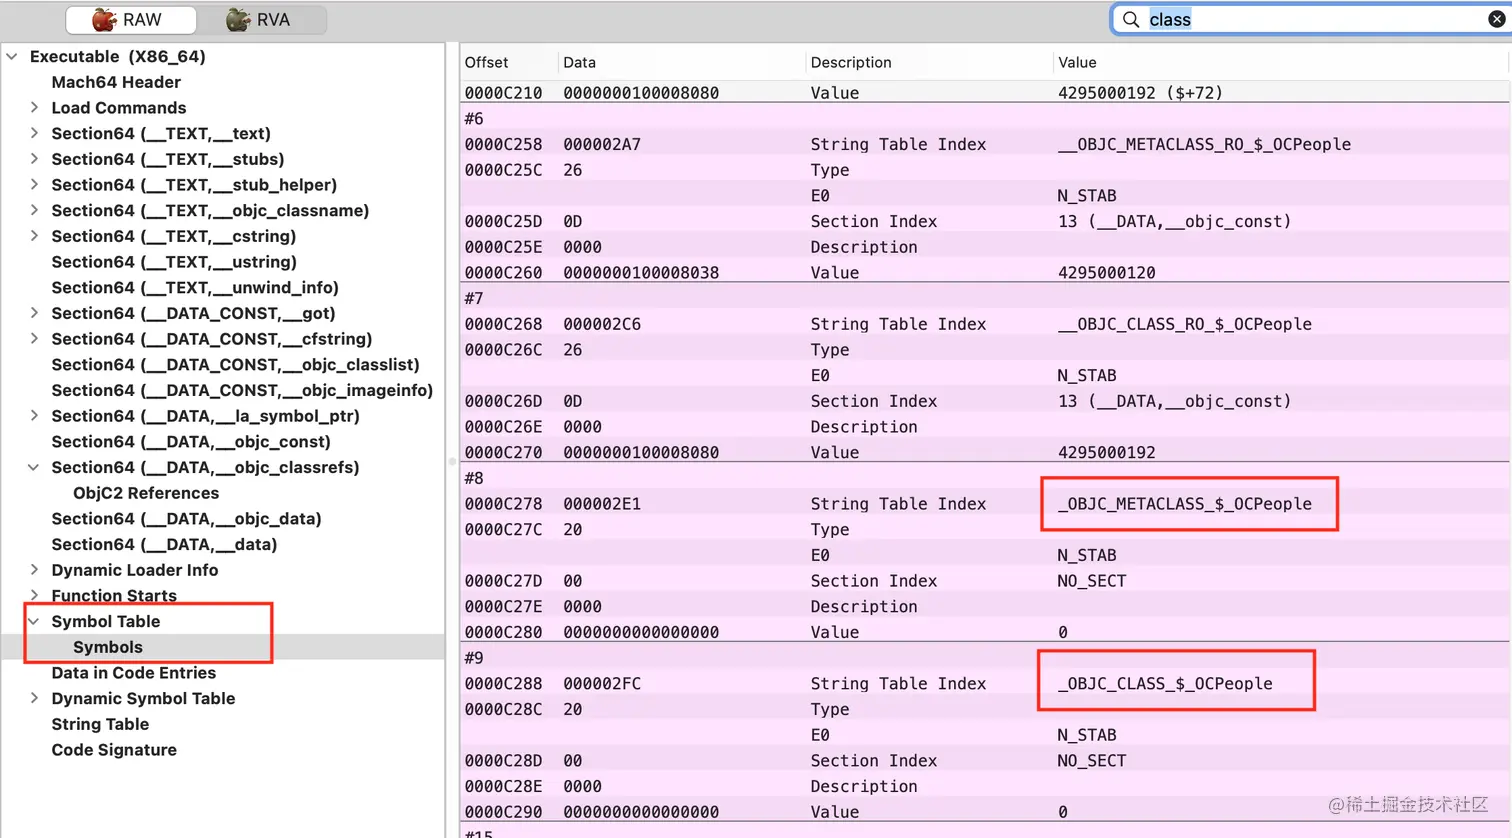The image size is (1512, 838).
Task: Select Section64 (__DATA_CONST,__objc_imageinfo) item
Action: pos(242,390)
